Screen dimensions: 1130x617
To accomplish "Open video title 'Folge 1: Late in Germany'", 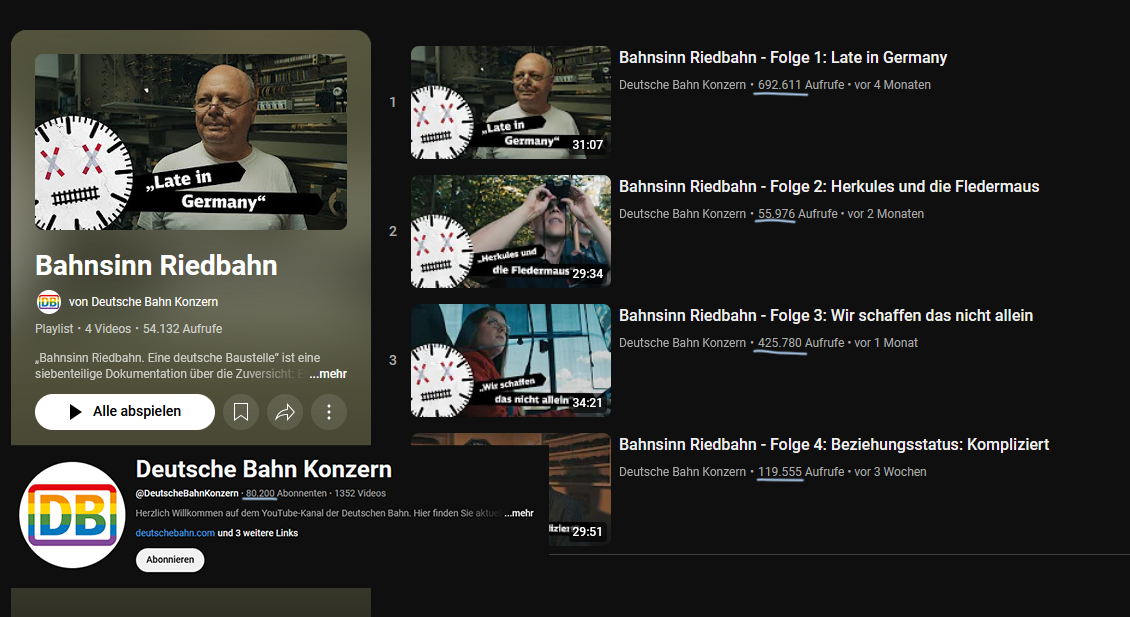I will (x=783, y=58).
